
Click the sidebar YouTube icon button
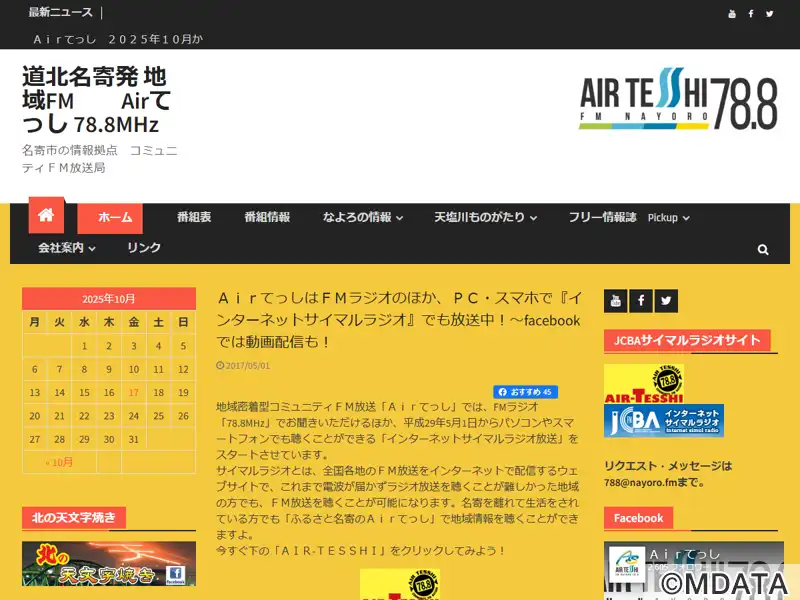click(615, 300)
